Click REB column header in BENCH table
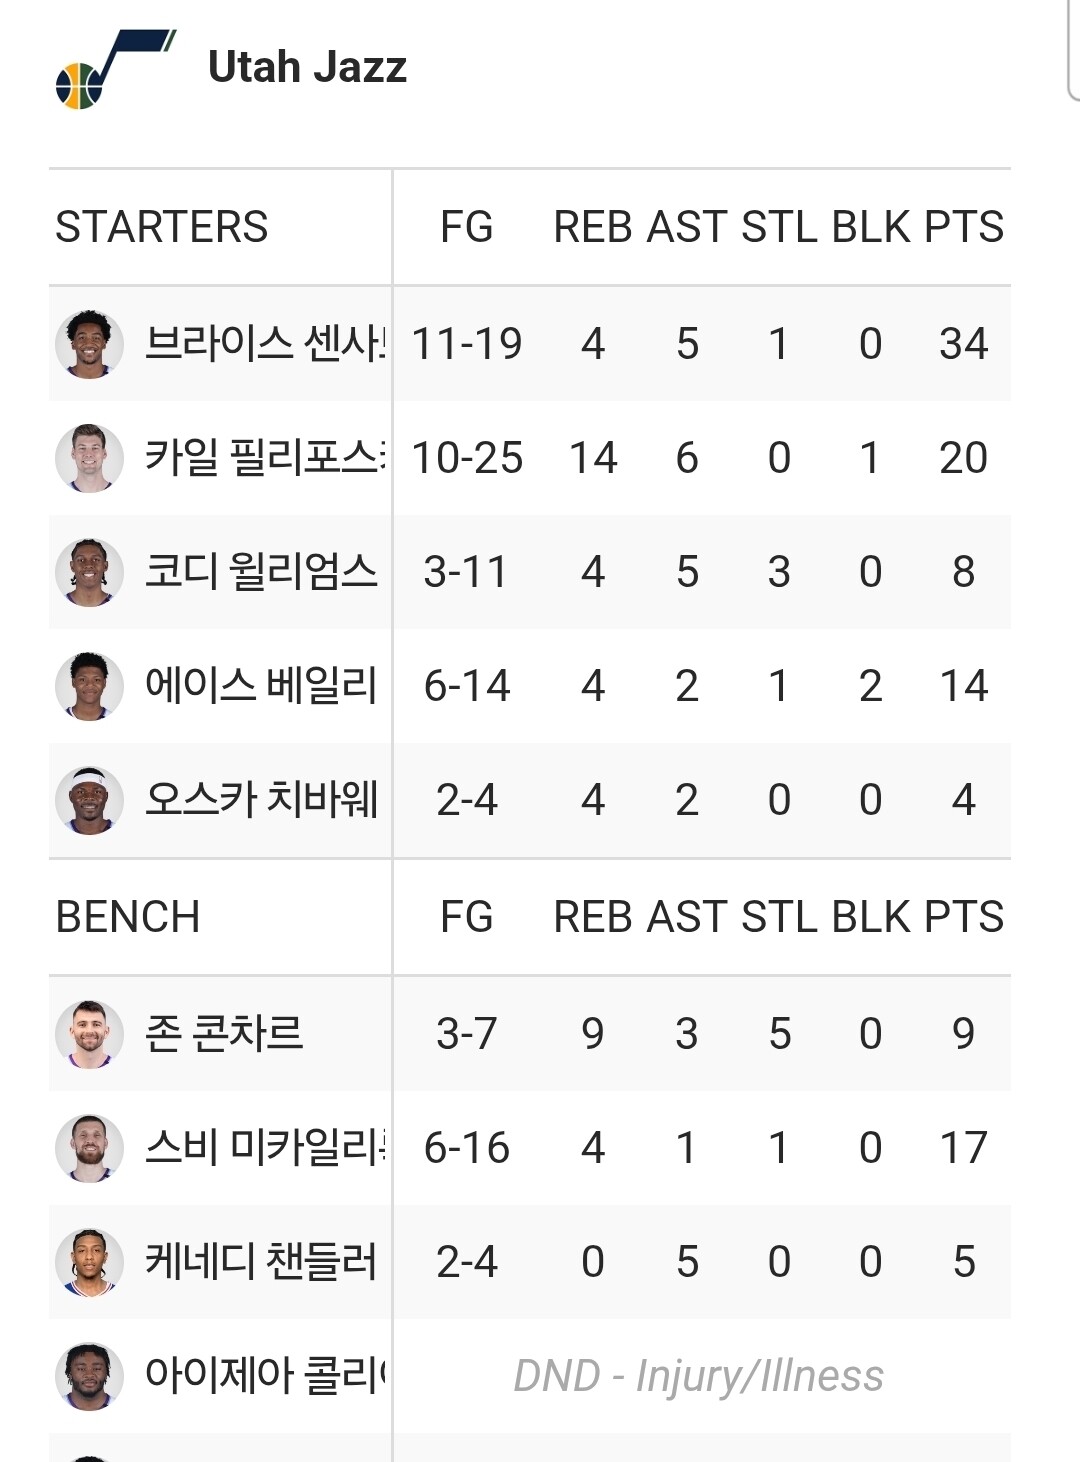This screenshot has height=1462, width=1080. 594,917
